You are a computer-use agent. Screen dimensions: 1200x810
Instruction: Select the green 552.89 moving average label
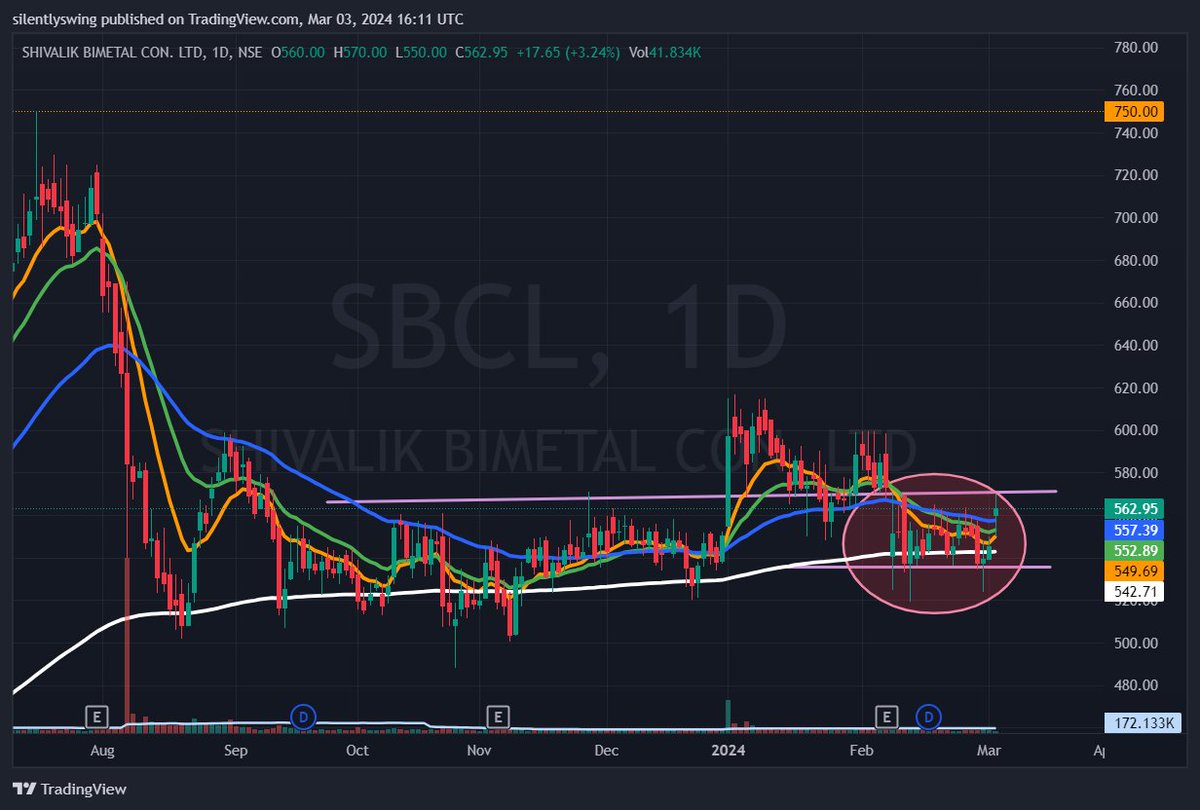[x=1136, y=550]
